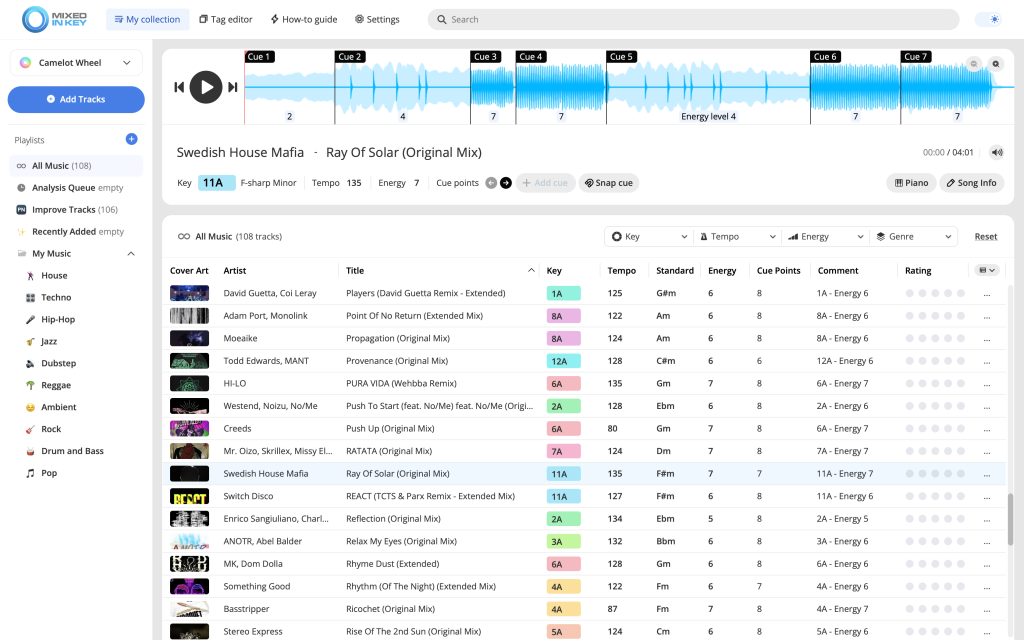
Task: Select the Cue 5 marker on waveform
Action: tap(621, 57)
